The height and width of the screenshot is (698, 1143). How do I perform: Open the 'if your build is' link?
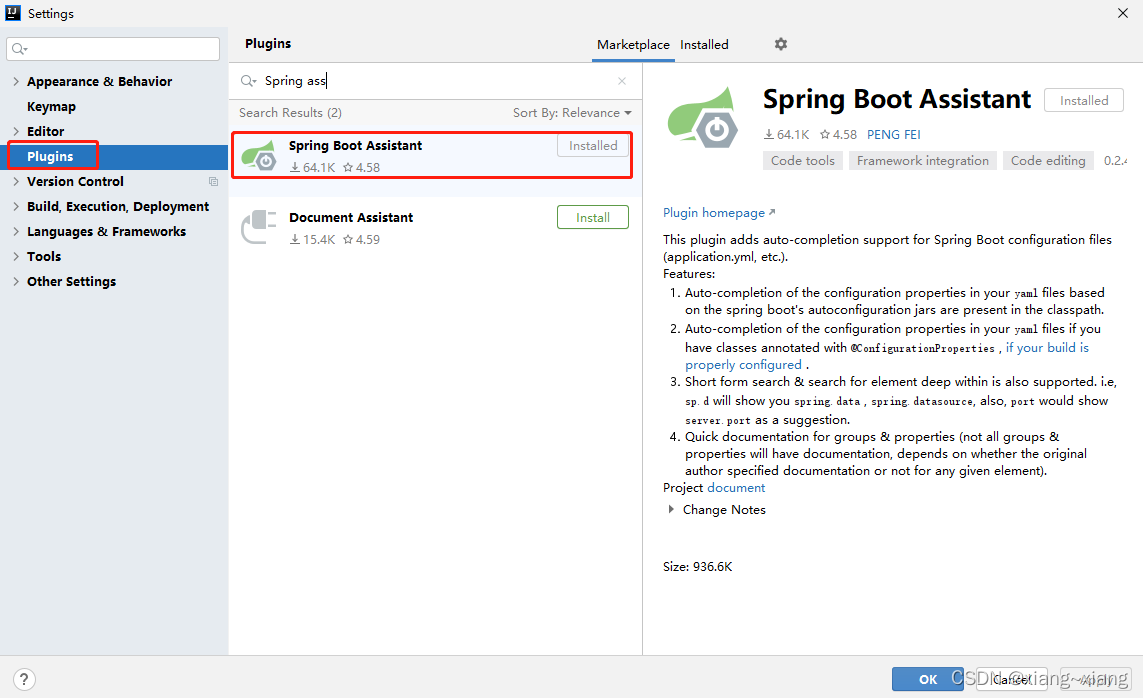click(1048, 348)
